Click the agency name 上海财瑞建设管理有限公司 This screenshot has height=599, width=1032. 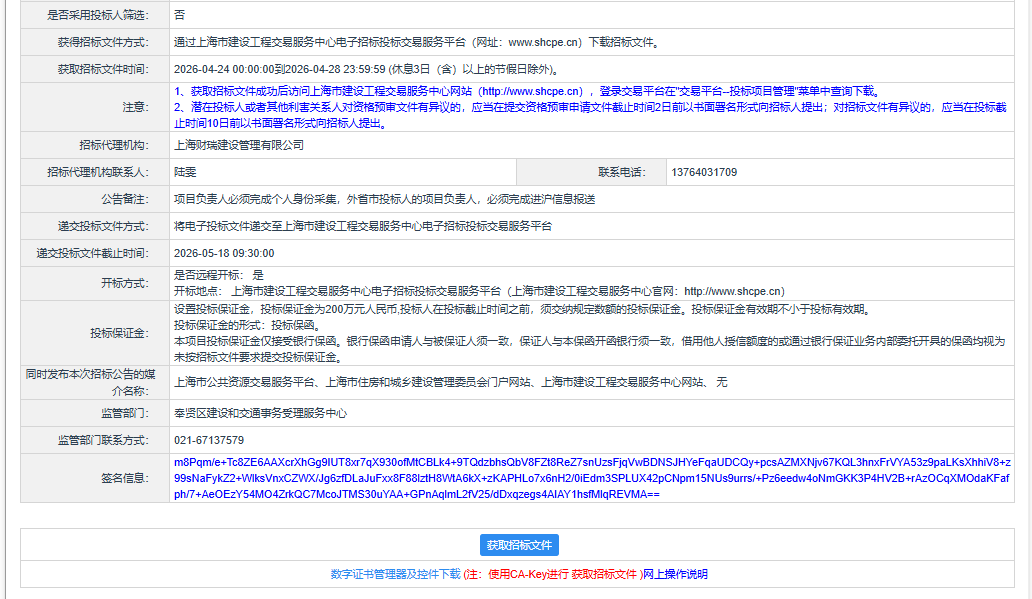pyautogui.click(x=239, y=145)
